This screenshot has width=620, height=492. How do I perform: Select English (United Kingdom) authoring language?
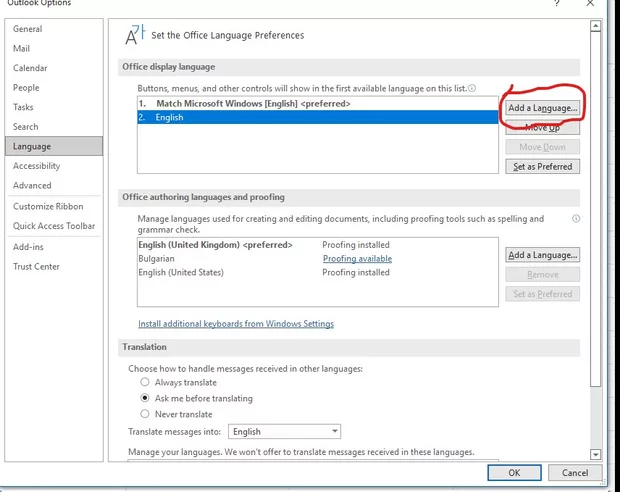tap(318, 245)
